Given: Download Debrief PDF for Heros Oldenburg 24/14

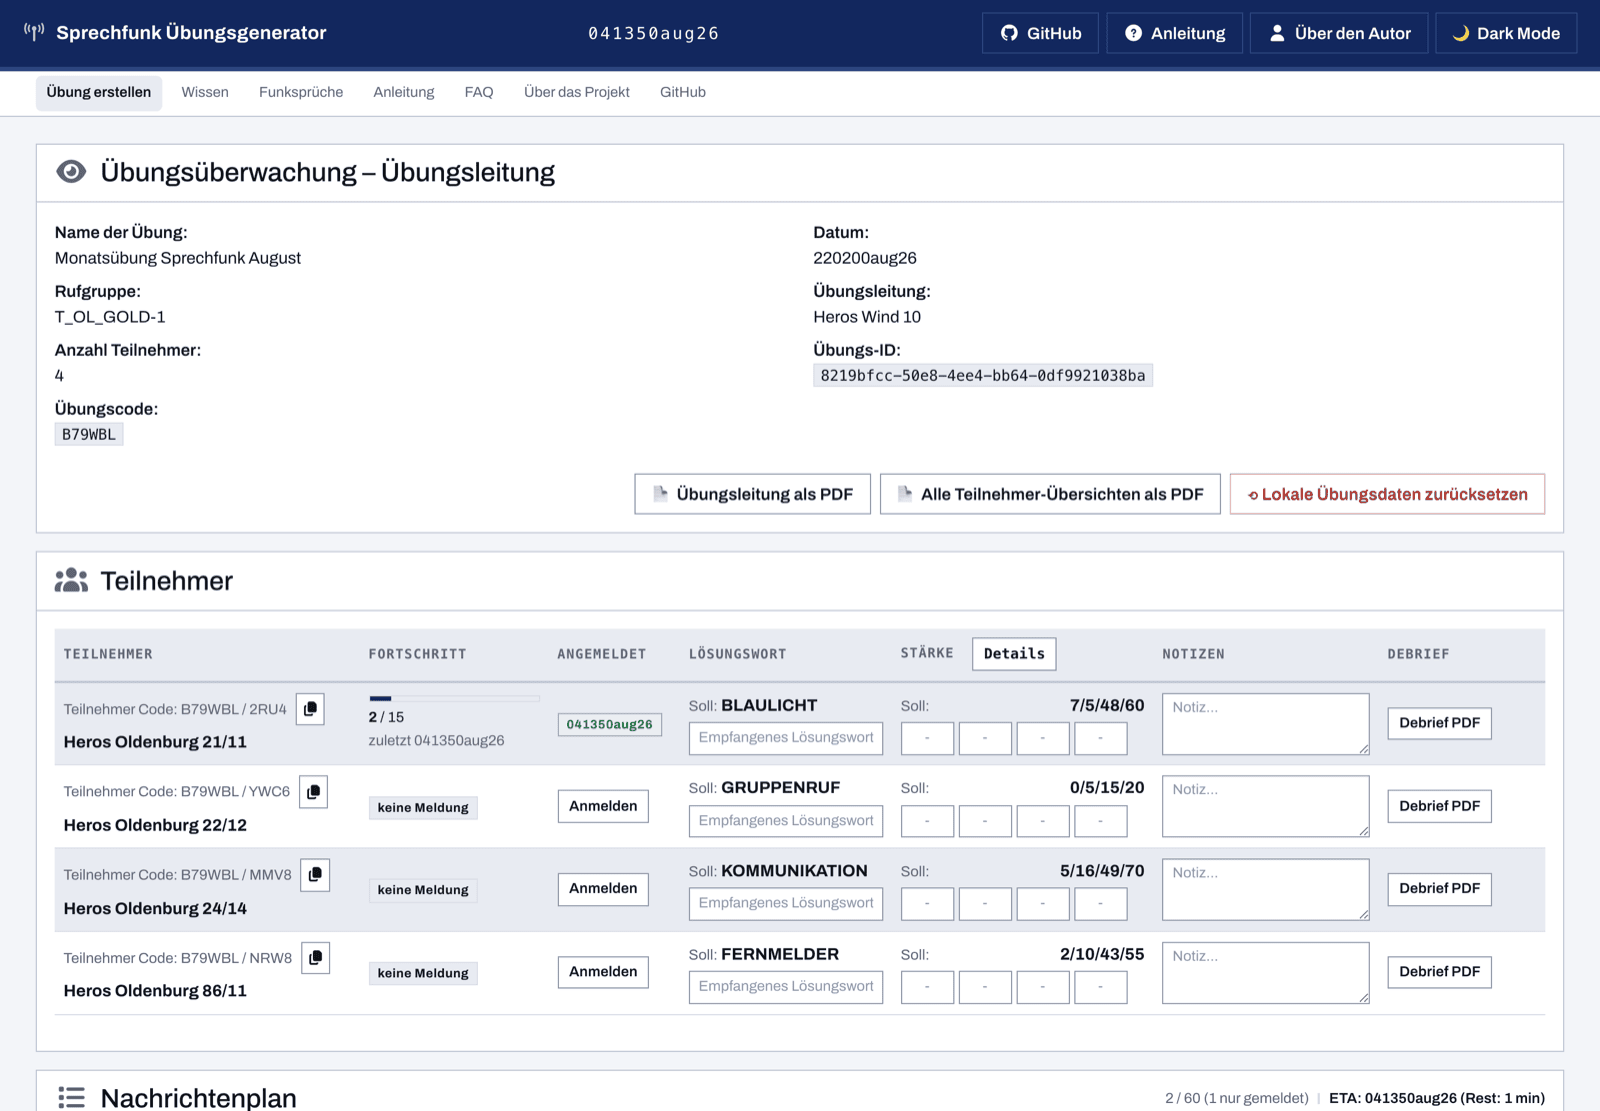Looking at the screenshot, I should tap(1439, 889).
